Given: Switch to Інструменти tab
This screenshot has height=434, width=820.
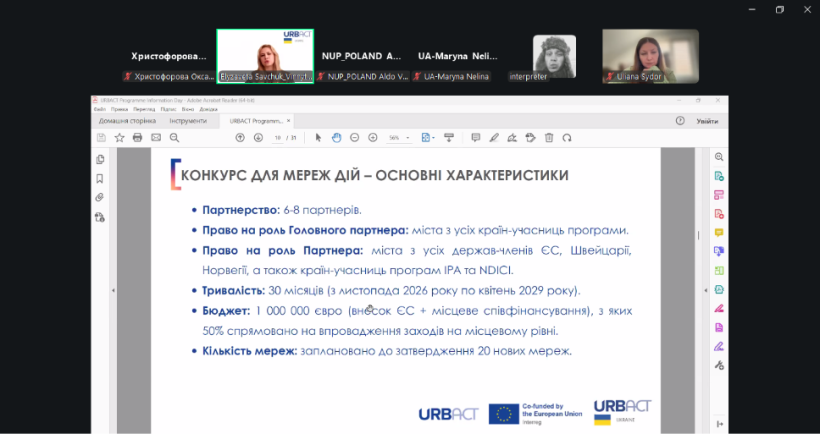Looking at the screenshot, I should click(188, 121).
